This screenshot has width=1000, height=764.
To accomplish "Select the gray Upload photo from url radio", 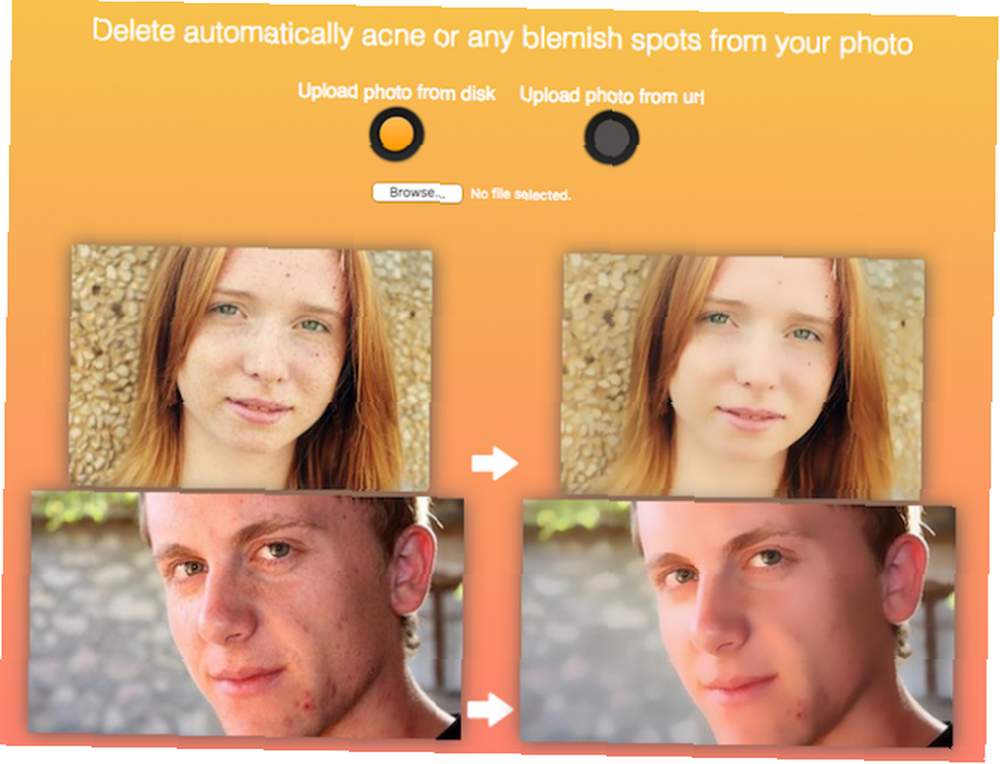I will click(x=611, y=138).
